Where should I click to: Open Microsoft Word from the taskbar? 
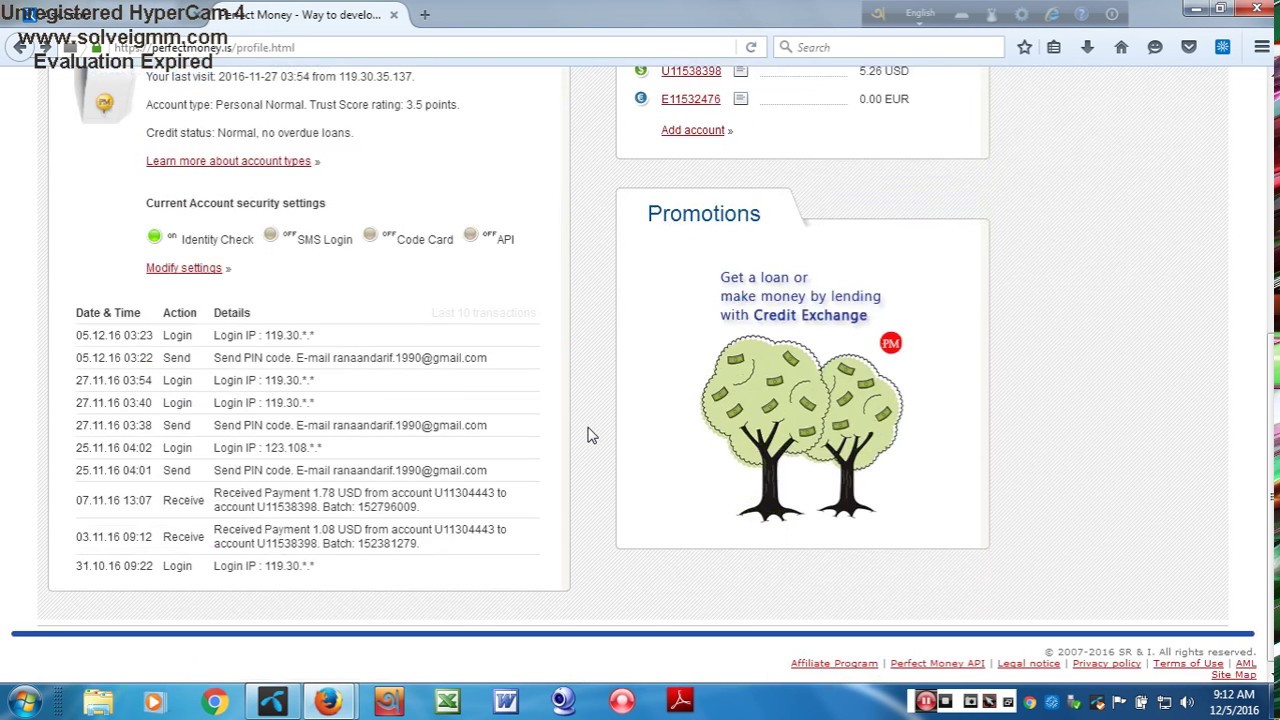click(505, 701)
